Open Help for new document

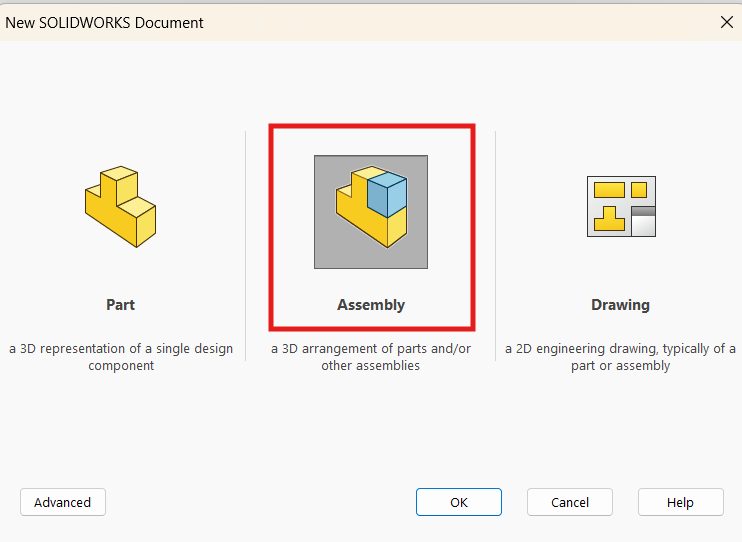click(x=680, y=502)
